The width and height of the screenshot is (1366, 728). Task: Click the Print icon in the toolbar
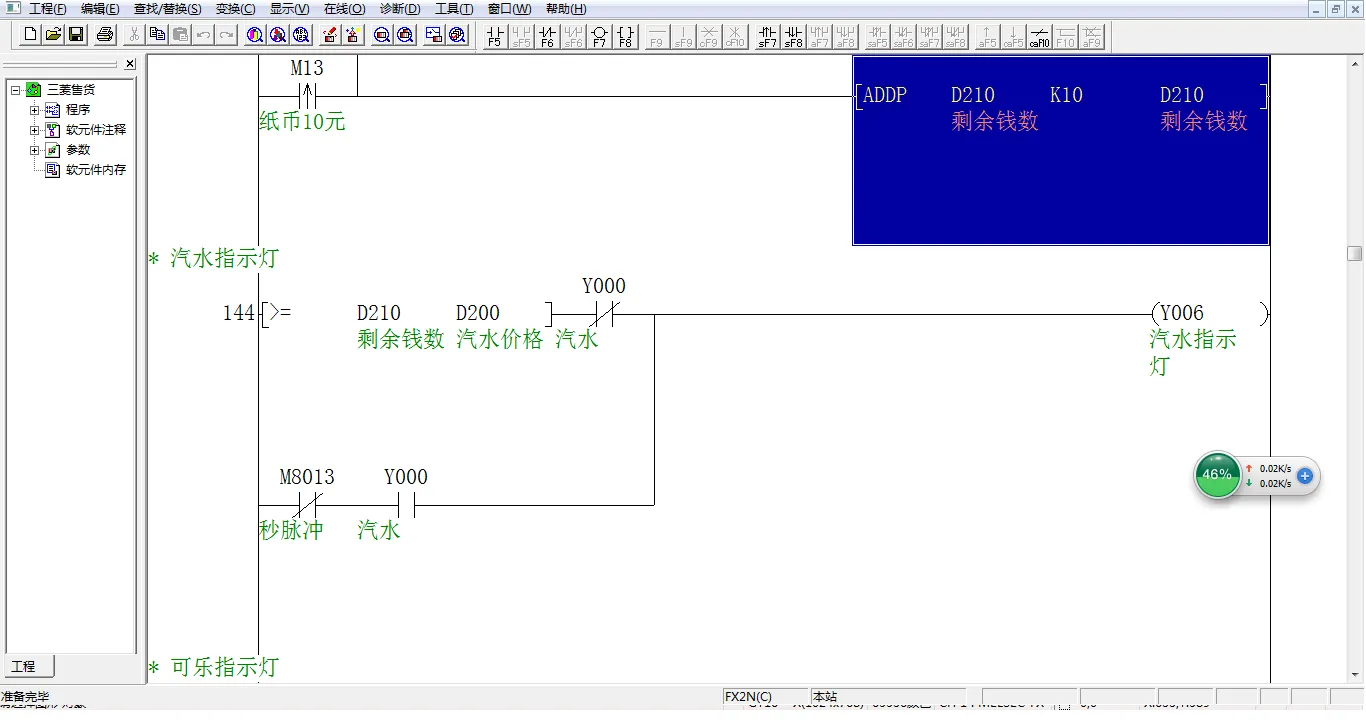pos(105,35)
